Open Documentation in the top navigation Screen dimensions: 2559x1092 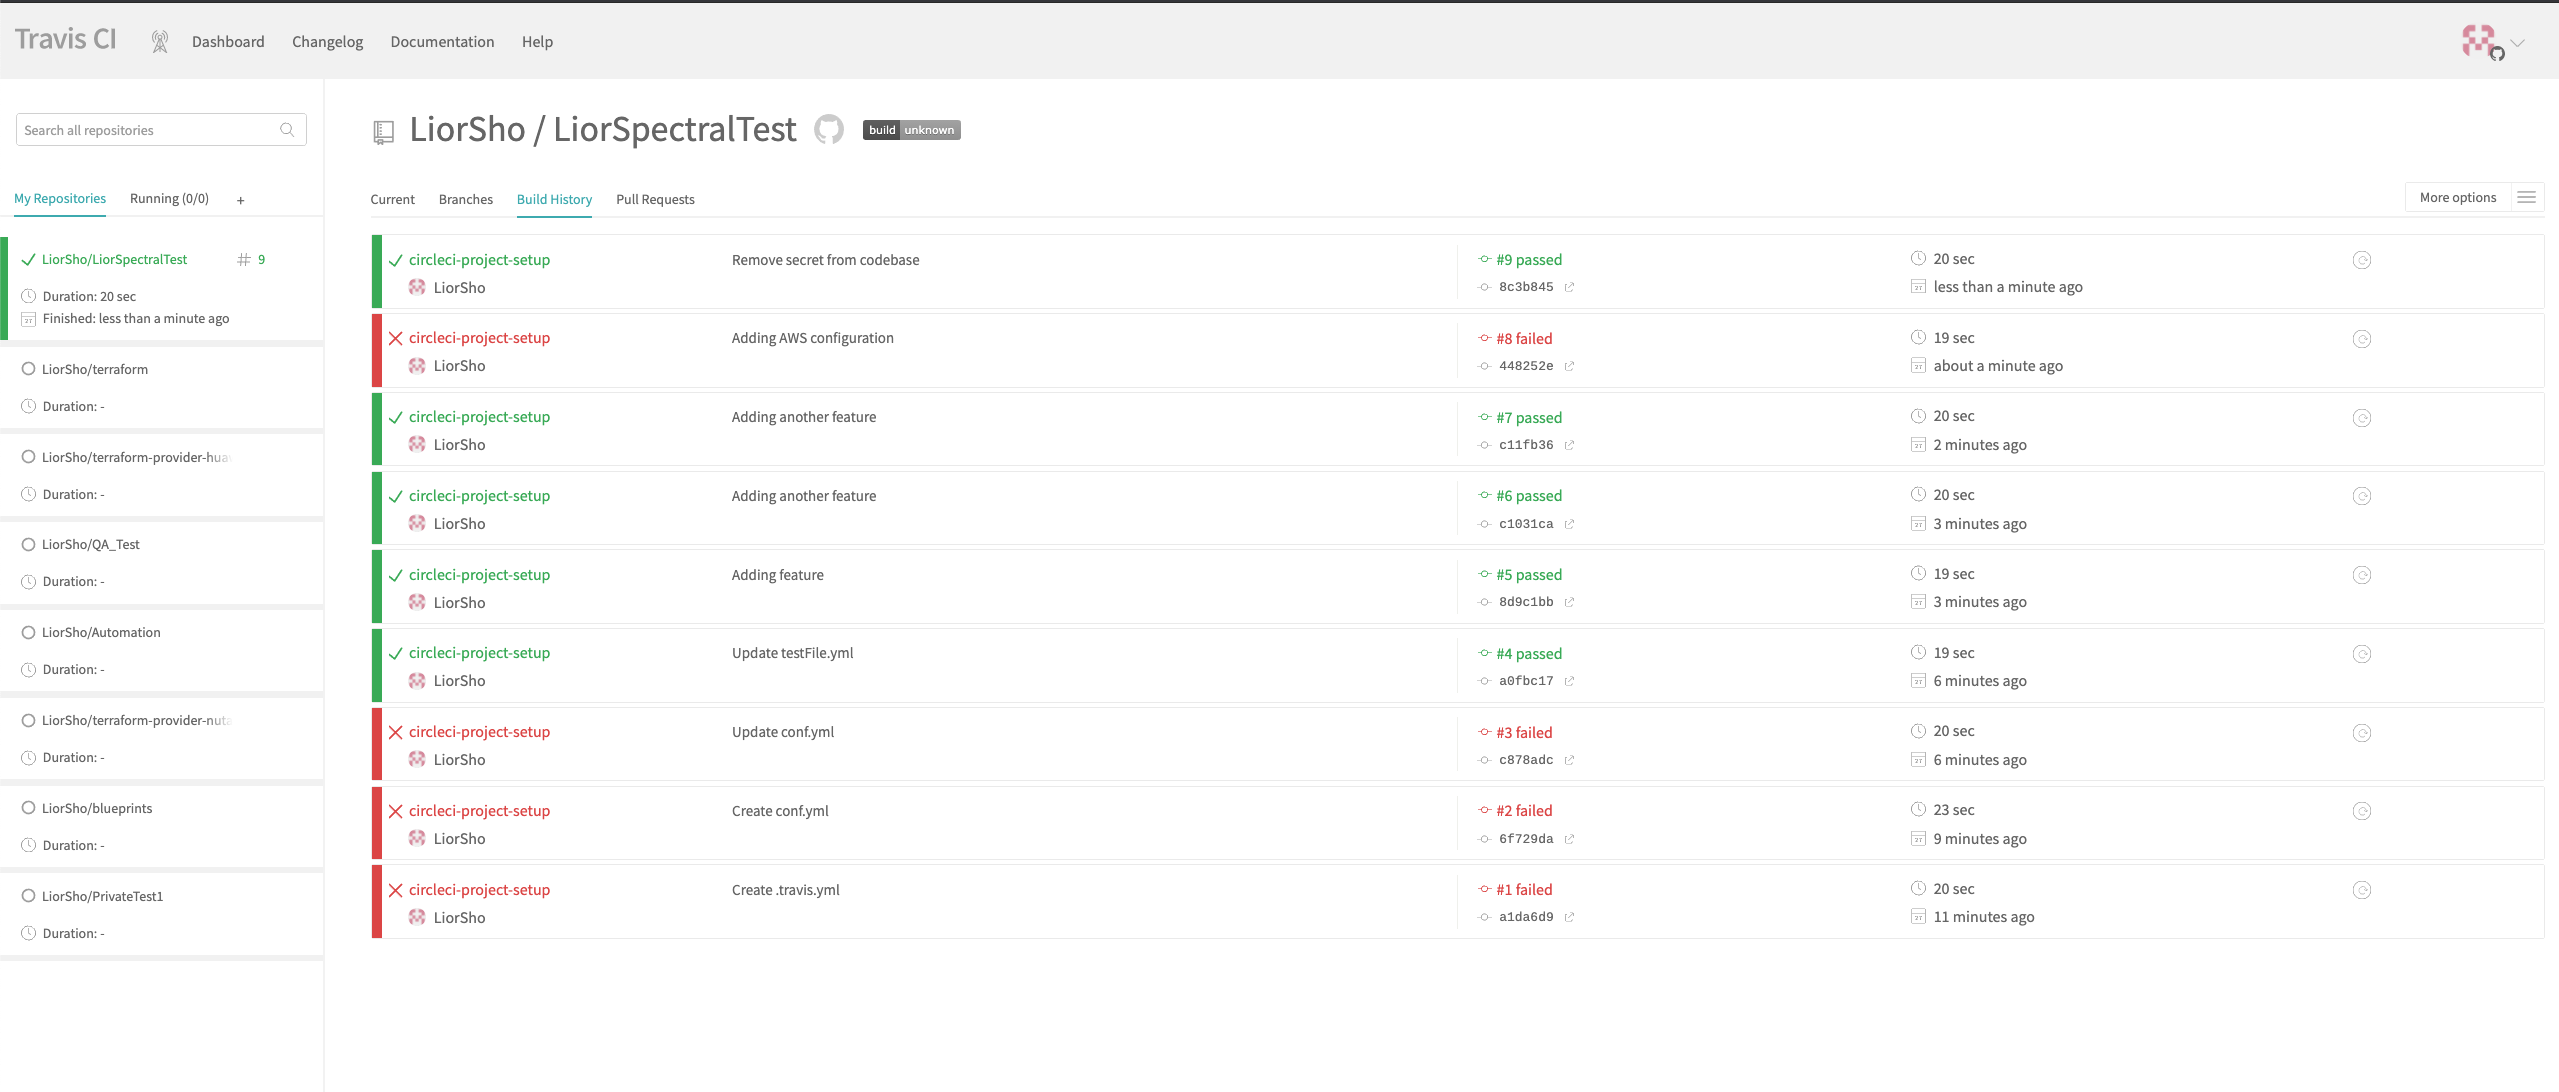(442, 42)
